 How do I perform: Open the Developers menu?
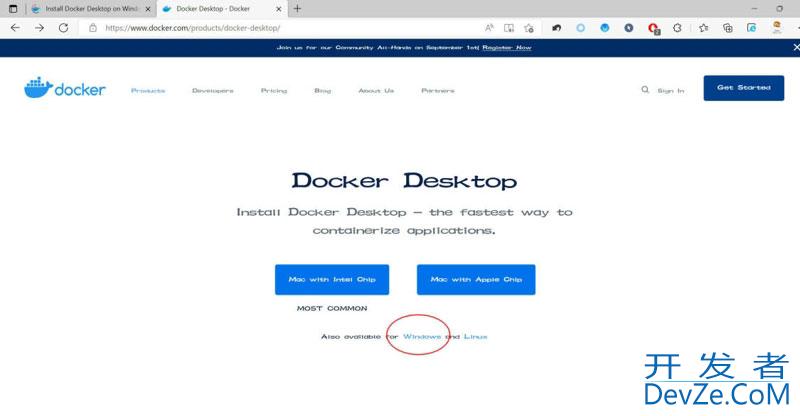[x=212, y=91]
